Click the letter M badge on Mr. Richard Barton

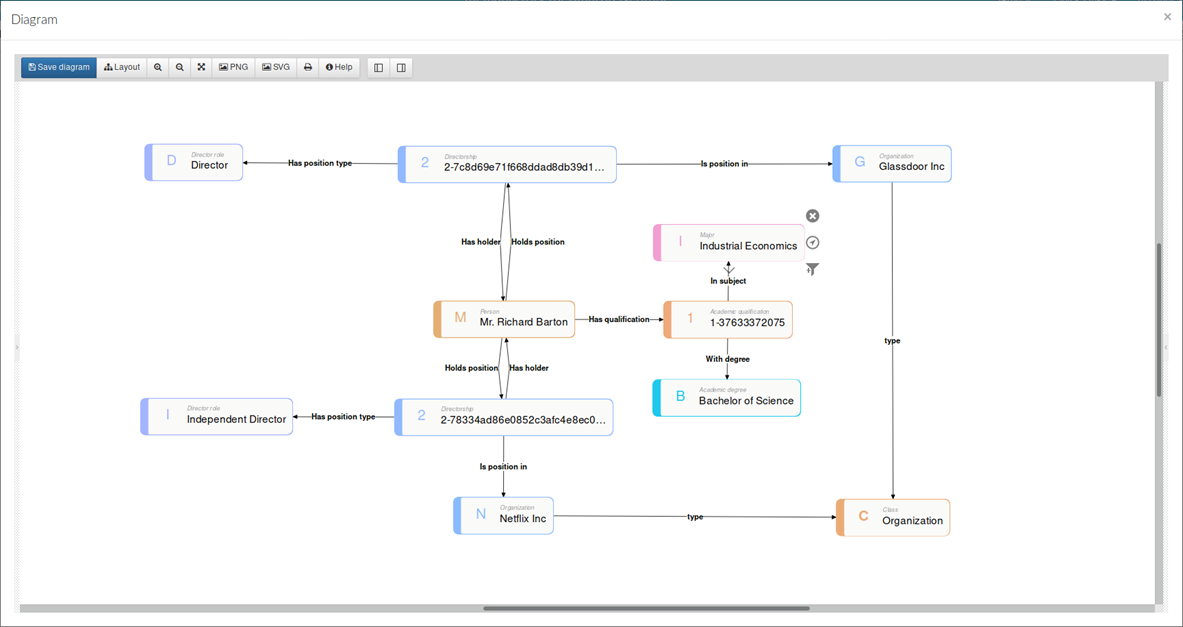click(x=460, y=318)
